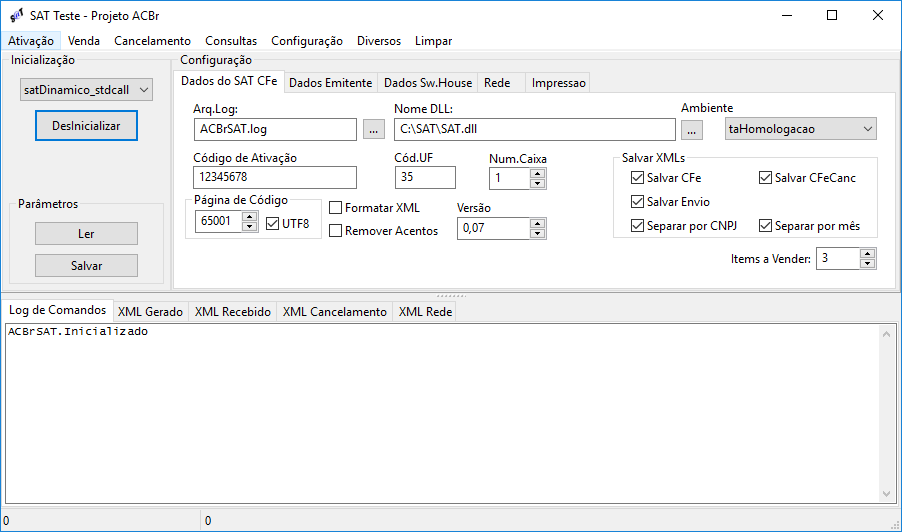Image resolution: width=902 pixels, height=532 pixels.
Task: Switch to the Dados do SAT CFe tab
Action: click(229, 81)
